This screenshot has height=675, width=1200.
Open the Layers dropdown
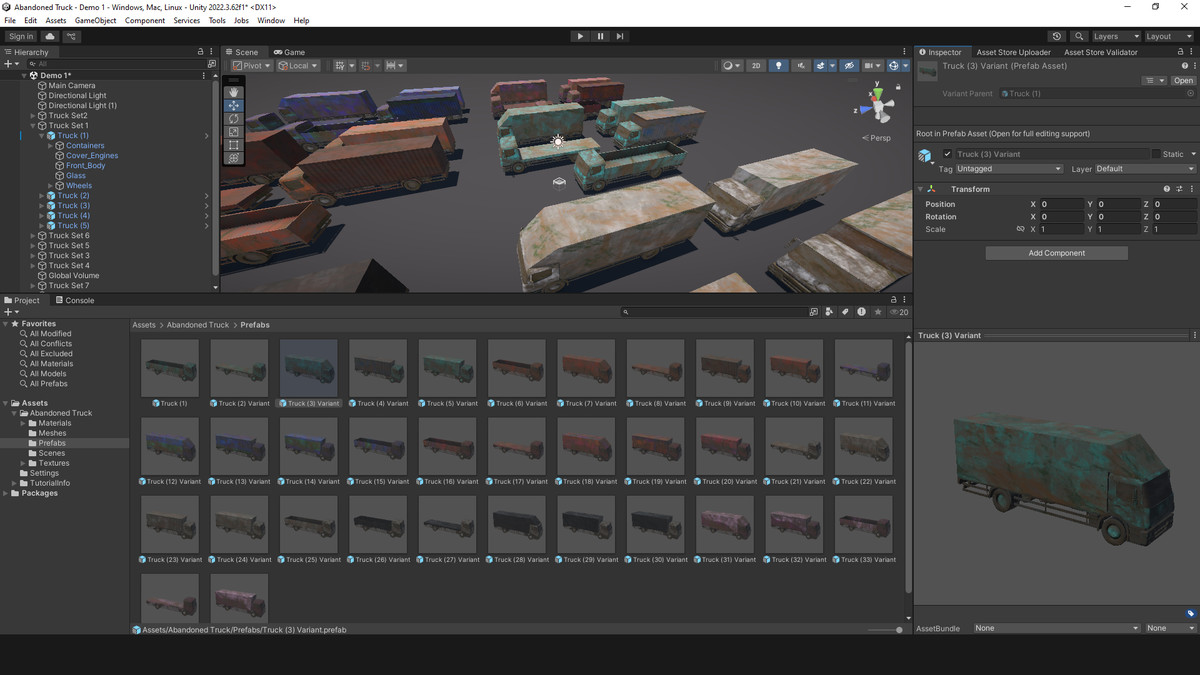pyautogui.click(x=1115, y=36)
